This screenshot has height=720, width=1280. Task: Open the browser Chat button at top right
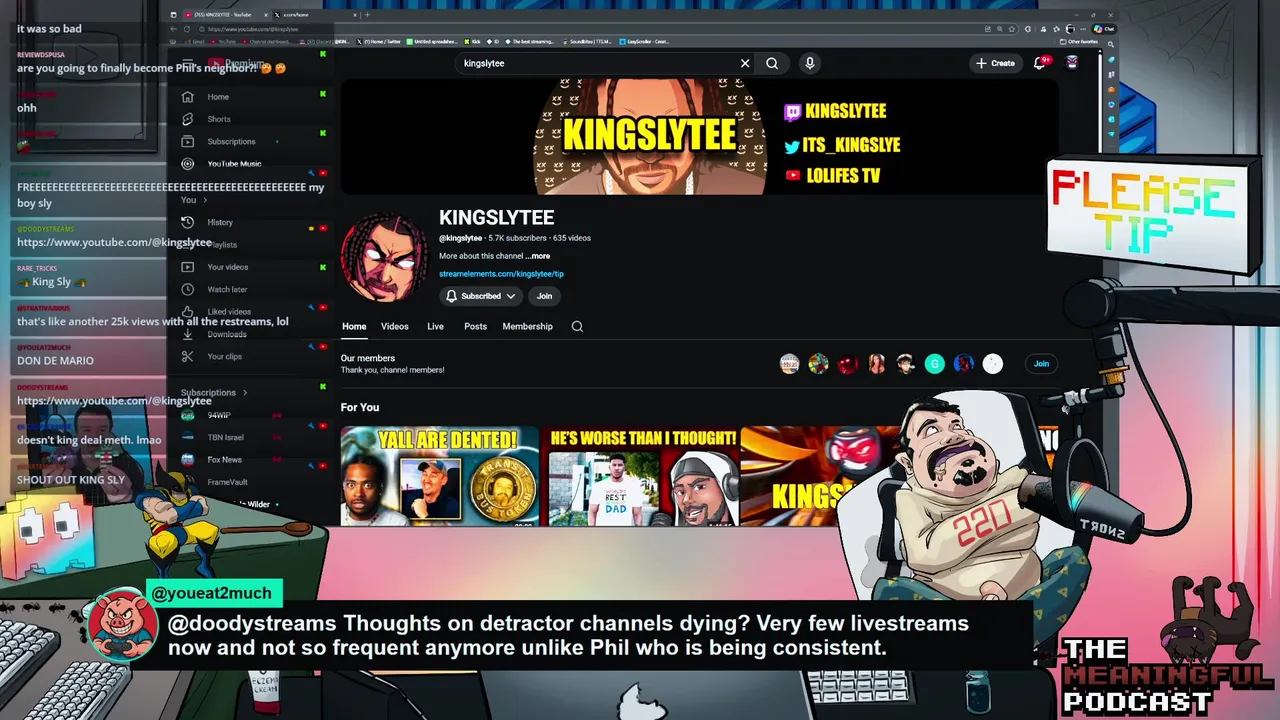1104,29
